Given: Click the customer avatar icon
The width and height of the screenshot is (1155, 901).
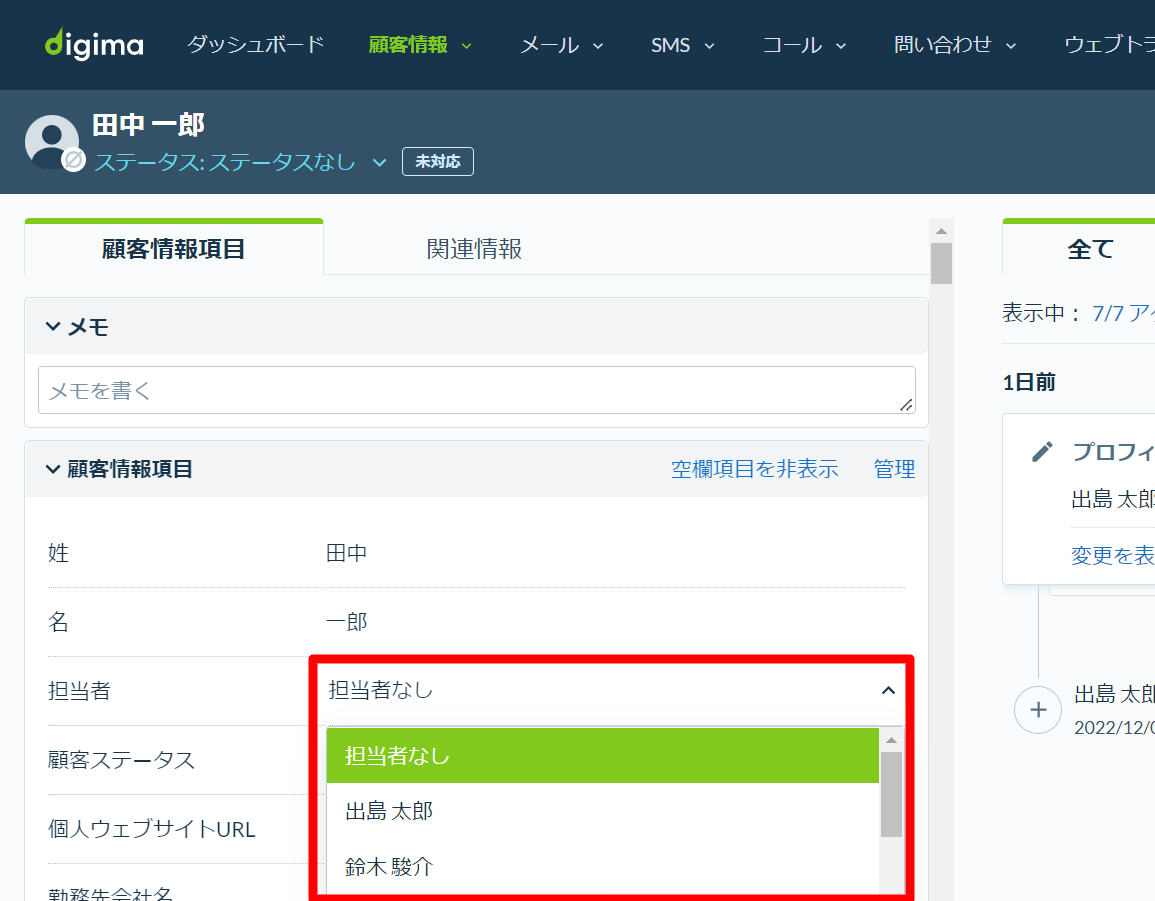Looking at the screenshot, I should (52, 141).
